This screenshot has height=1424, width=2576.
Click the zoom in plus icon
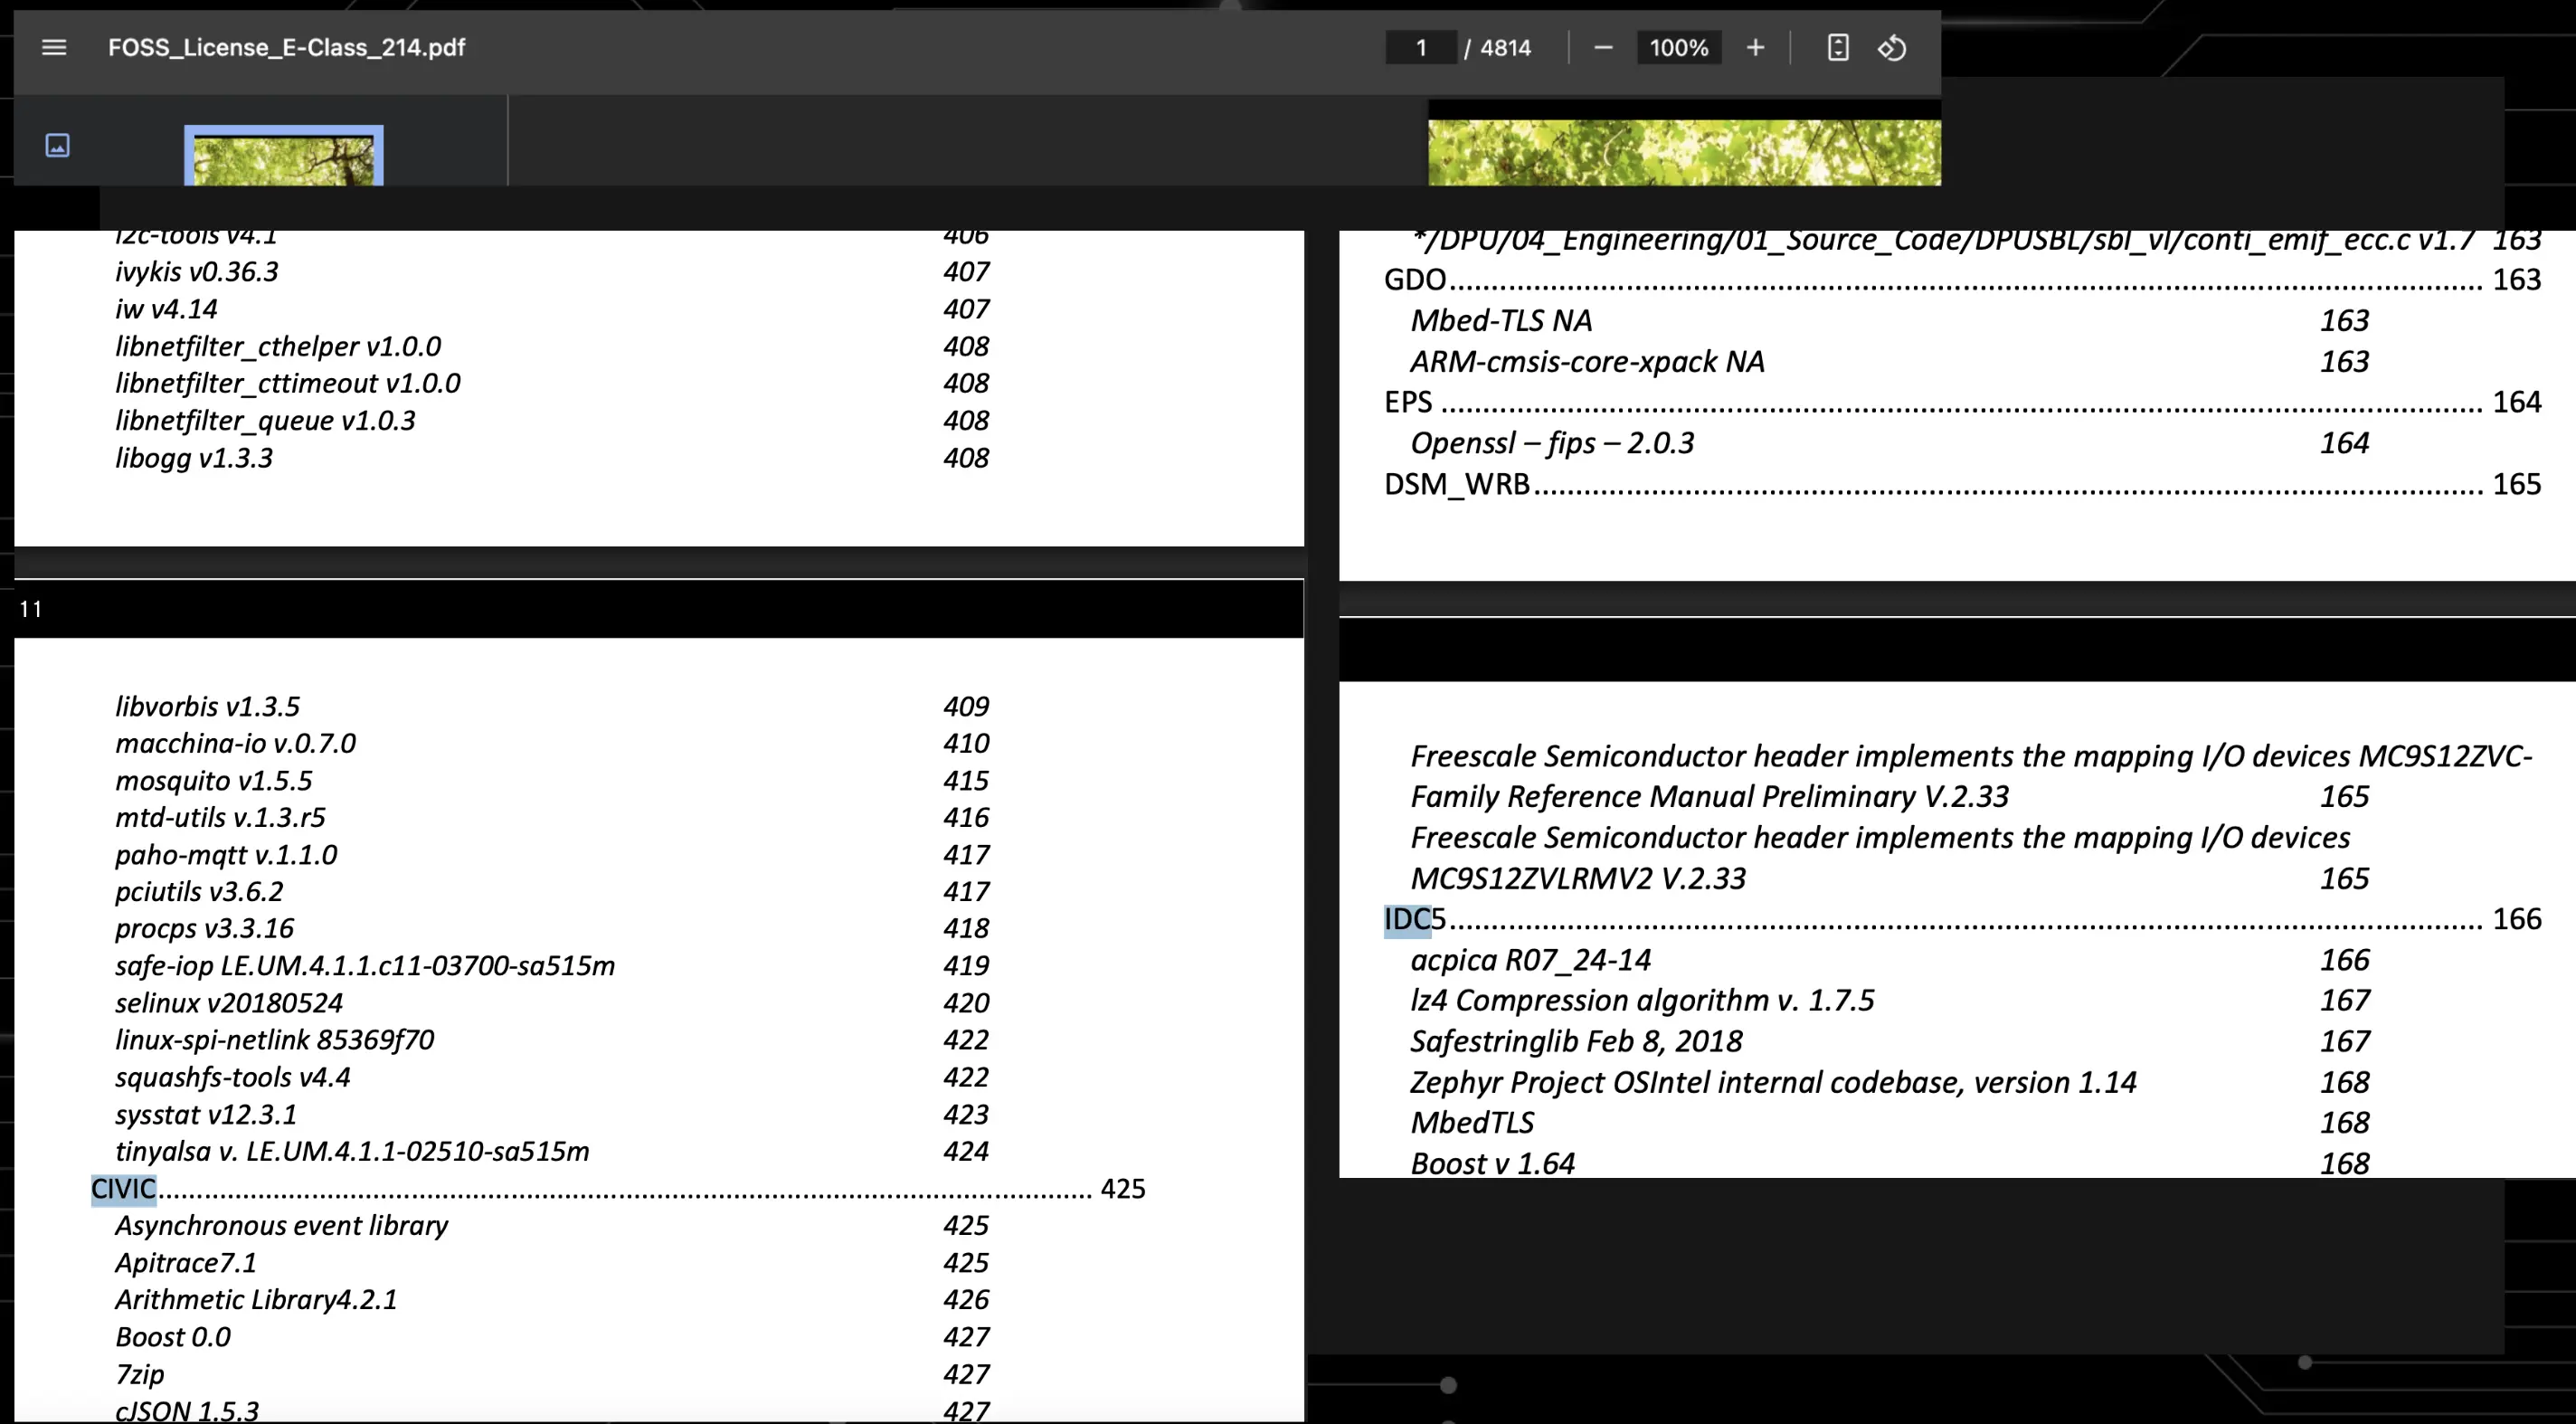1755,47
